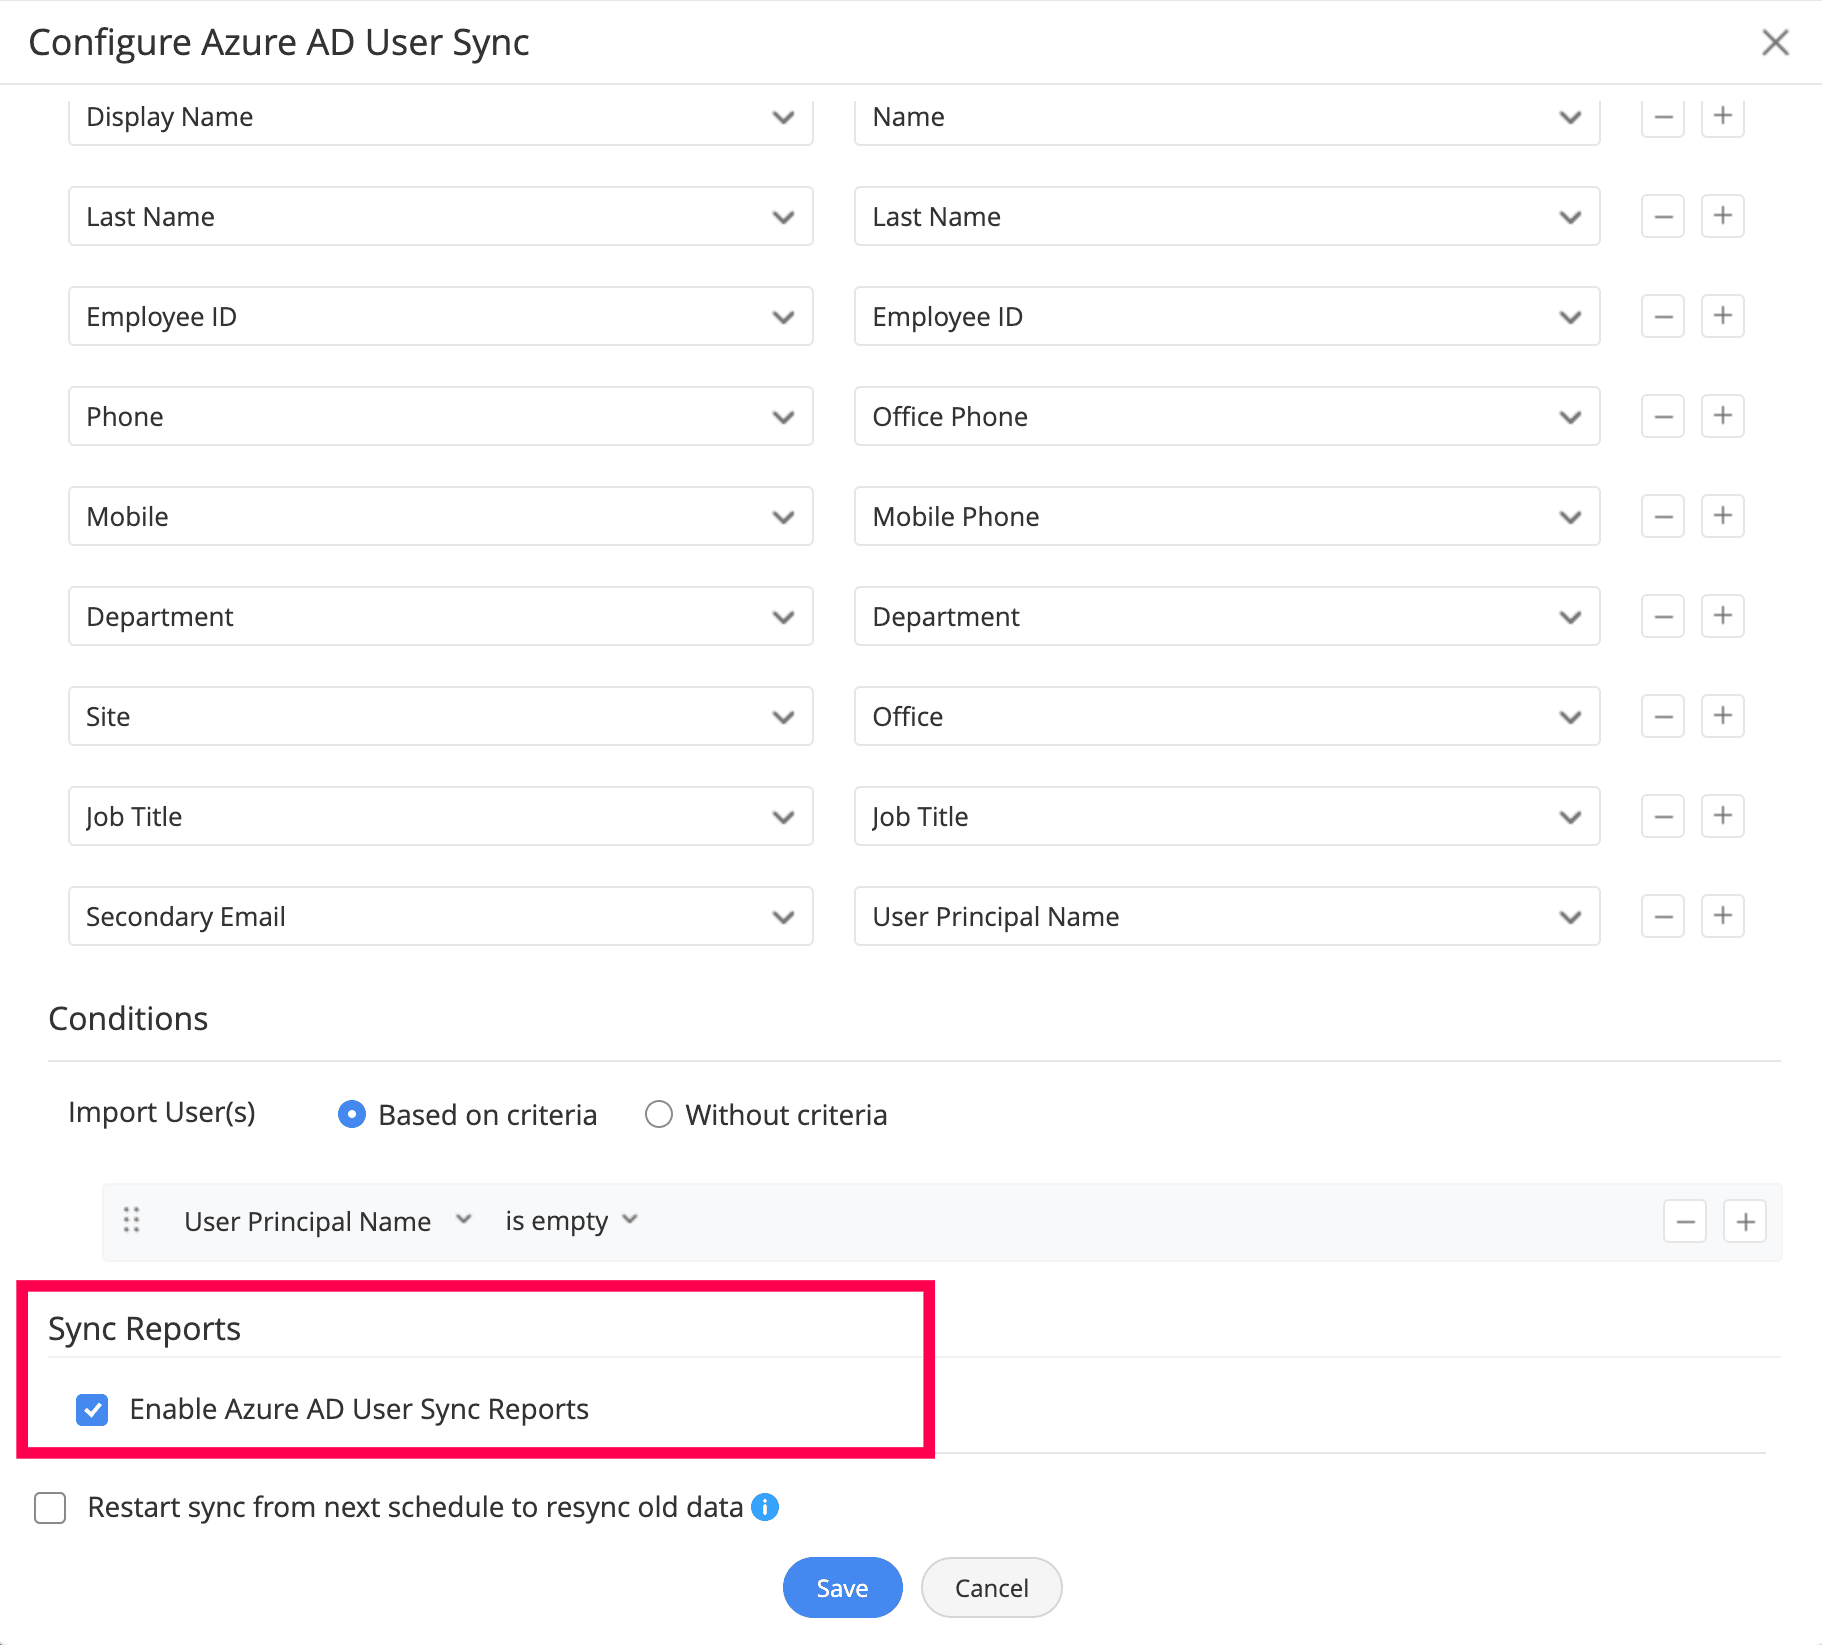The image size is (1822, 1645).
Task: Add a row after Employee ID mapping
Action: (x=1722, y=317)
